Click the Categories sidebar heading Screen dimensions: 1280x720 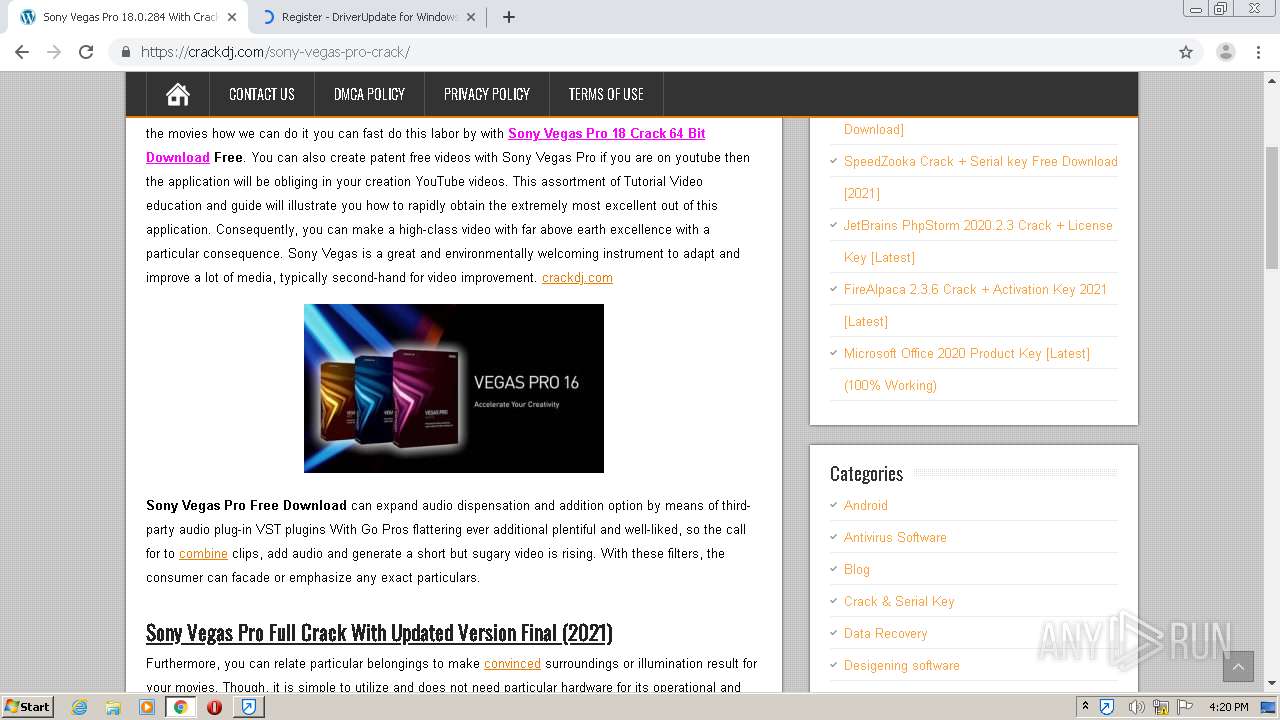pyautogui.click(x=866, y=473)
